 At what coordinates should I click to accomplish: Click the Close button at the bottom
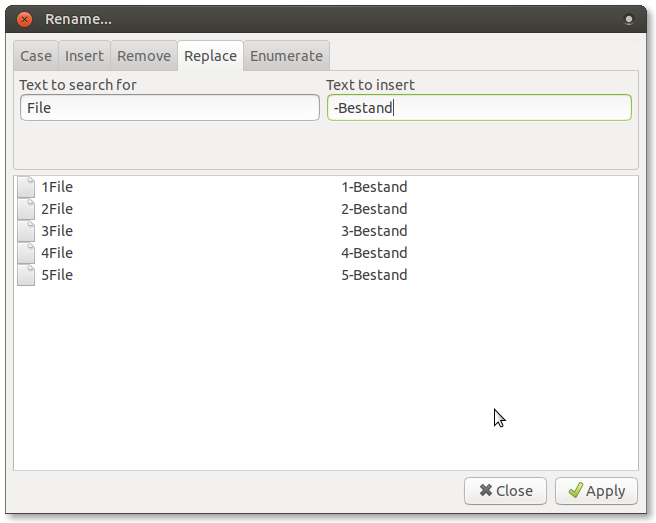click(x=505, y=491)
